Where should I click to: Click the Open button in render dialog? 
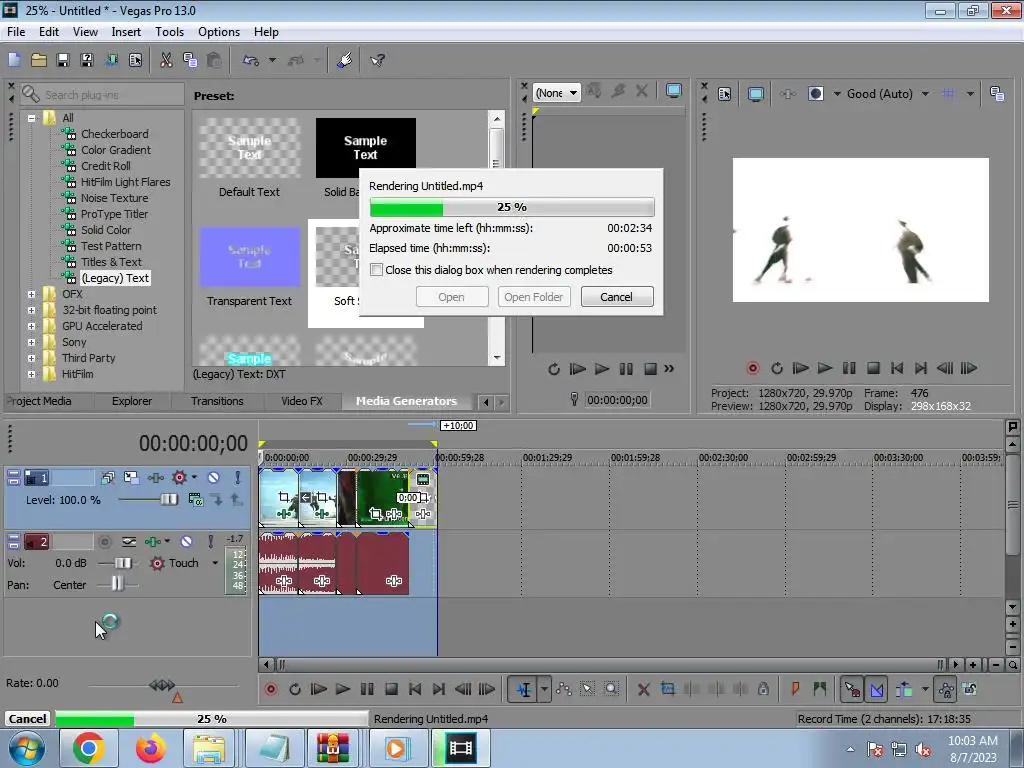click(x=451, y=296)
